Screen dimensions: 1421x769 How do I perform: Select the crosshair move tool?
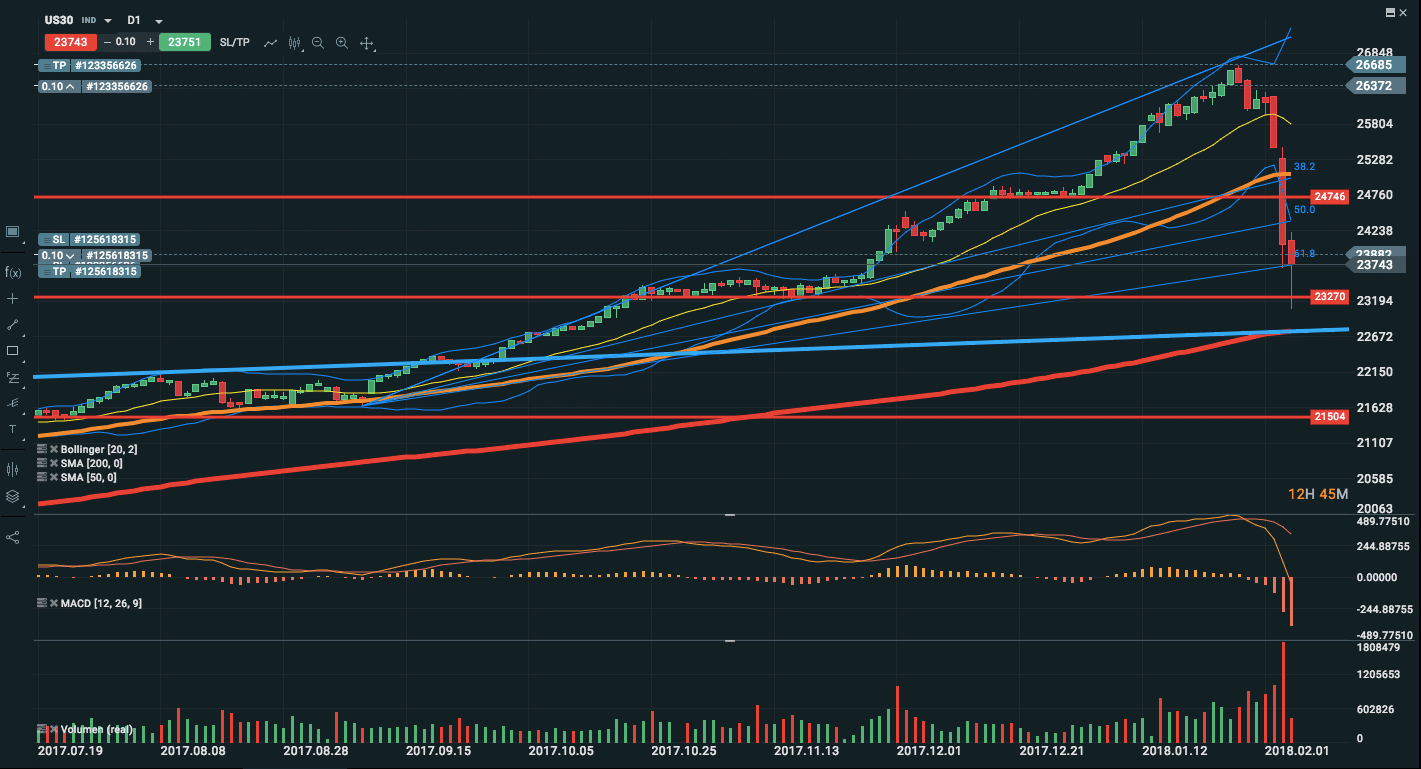click(x=367, y=43)
